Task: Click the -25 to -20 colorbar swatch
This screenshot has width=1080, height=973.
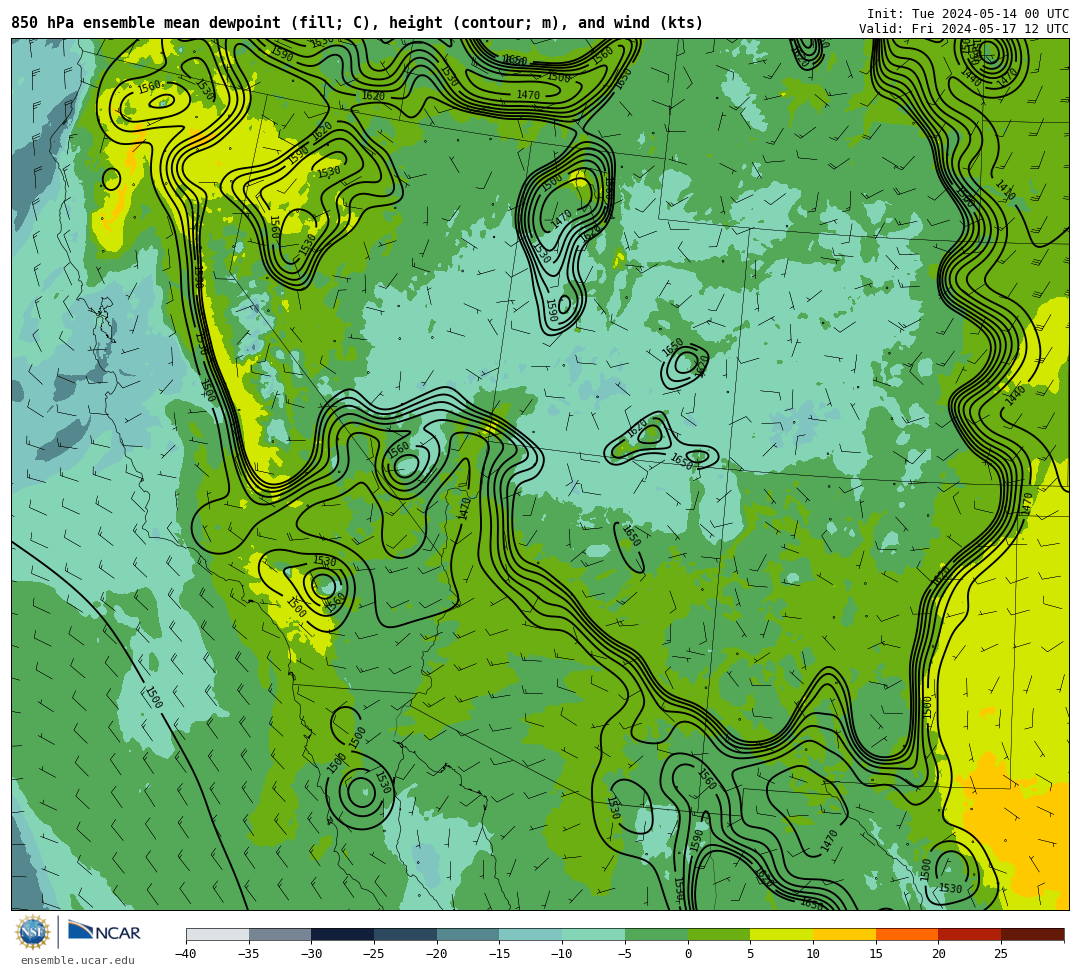Action: (406, 934)
